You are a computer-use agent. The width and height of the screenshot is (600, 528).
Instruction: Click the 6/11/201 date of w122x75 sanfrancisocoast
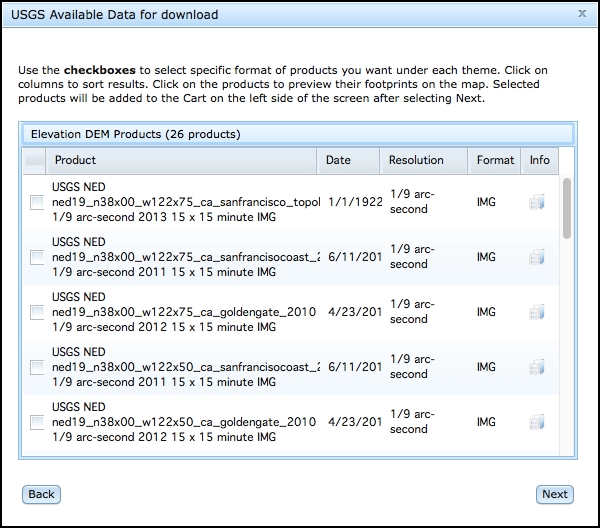tap(355, 257)
